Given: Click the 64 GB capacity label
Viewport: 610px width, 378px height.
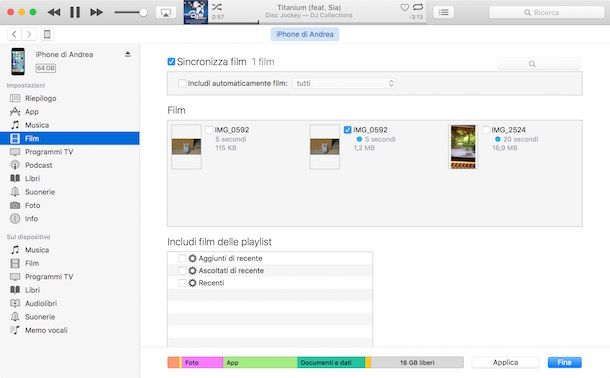Looking at the screenshot, I should coord(46,68).
